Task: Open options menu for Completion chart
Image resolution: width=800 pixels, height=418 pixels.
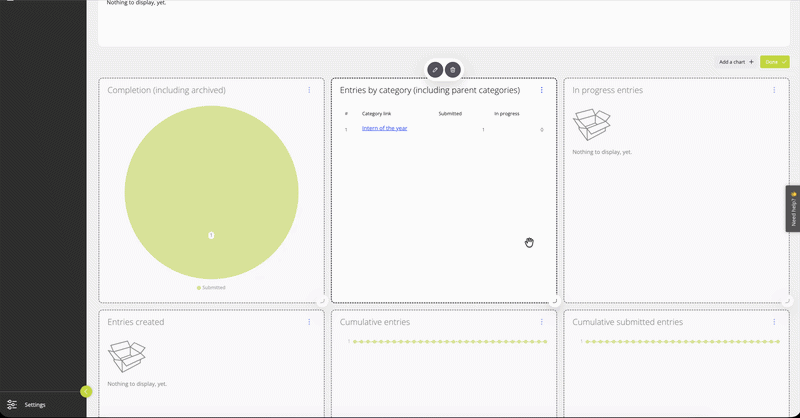Action: pos(309,90)
